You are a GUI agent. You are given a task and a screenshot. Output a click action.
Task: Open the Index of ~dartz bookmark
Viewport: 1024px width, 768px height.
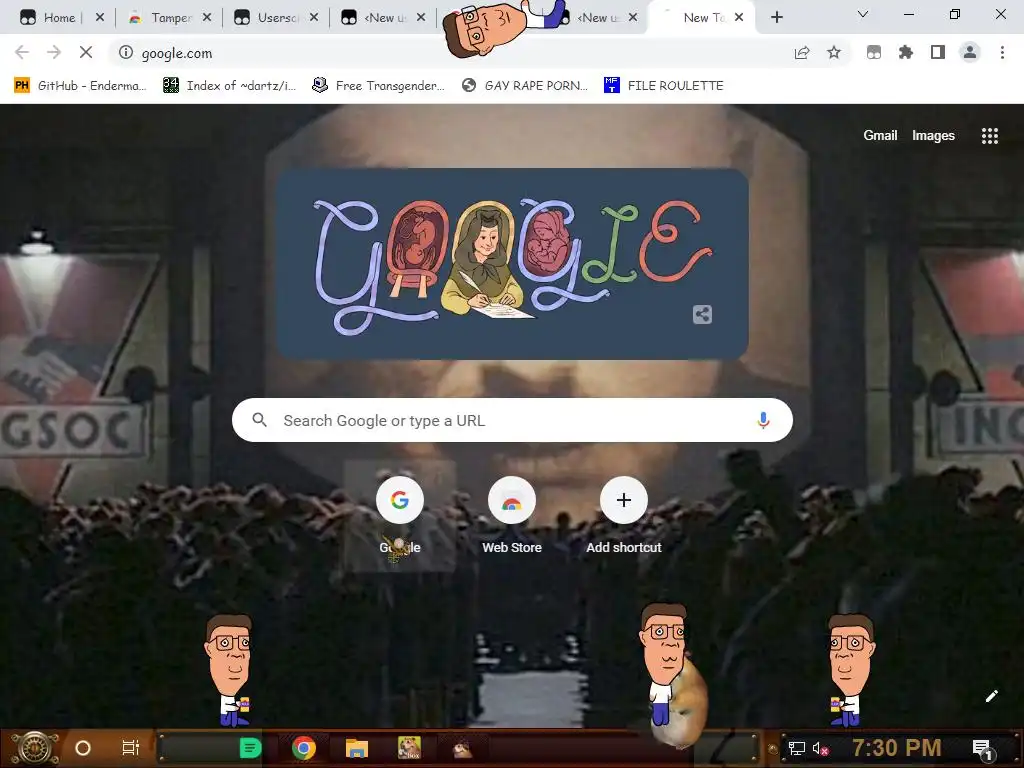[230, 86]
